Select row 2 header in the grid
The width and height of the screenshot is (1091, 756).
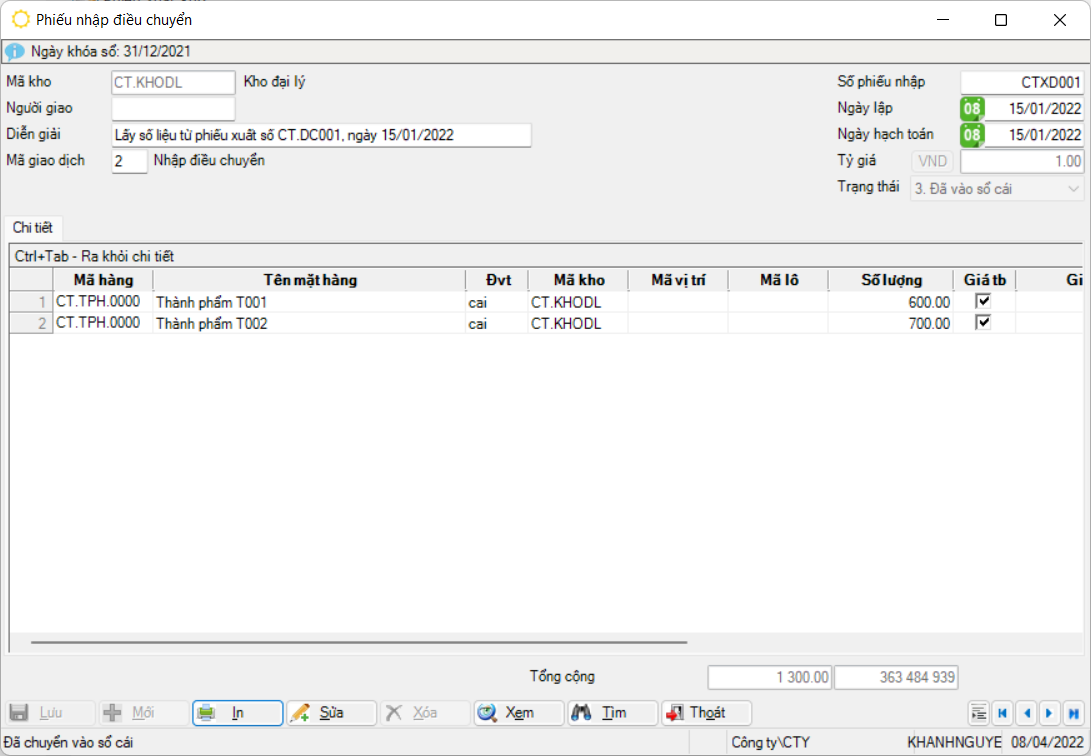(31, 323)
